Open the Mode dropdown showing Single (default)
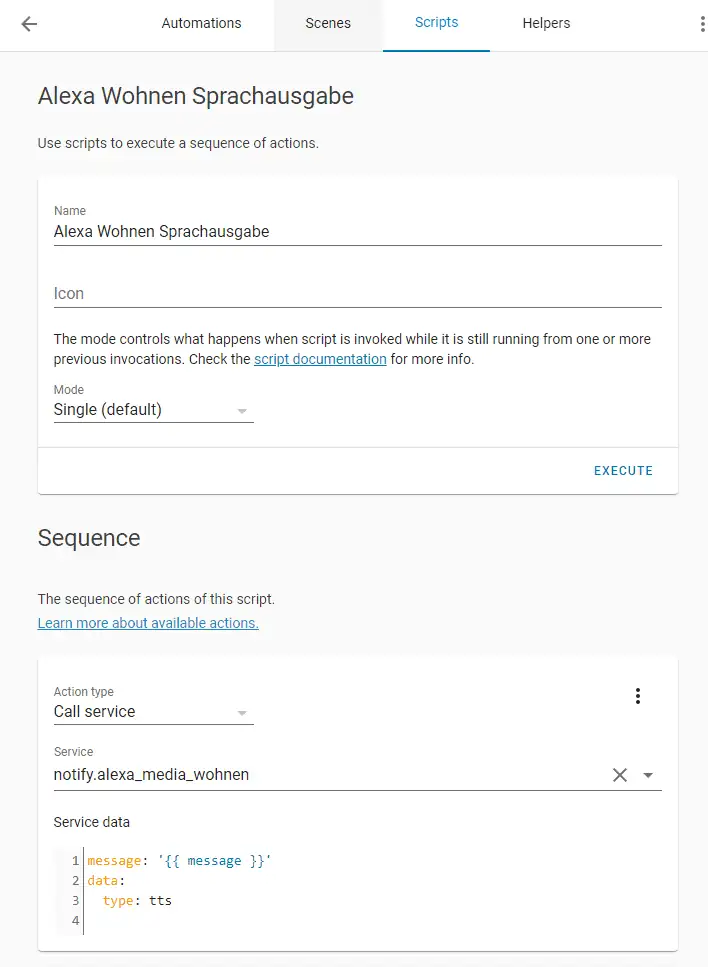Image resolution: width=708 pixels, height=967 pixels. 153,410
